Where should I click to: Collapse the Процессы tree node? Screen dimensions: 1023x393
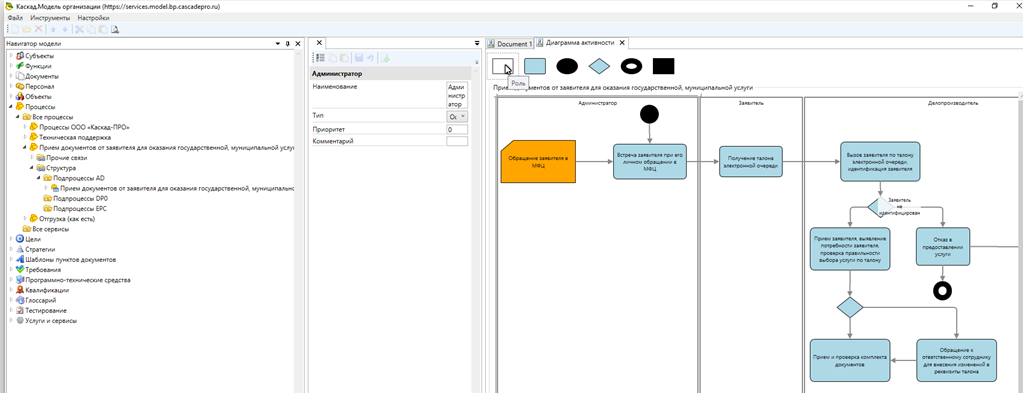point(11,106)
